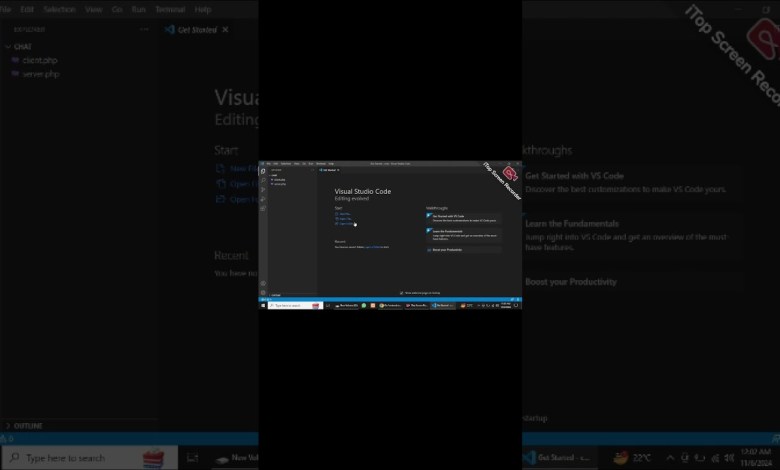Viewport: 780px width, 470px height.
Task: Click the enlarged backdrop's taskbar search box
Action: coord(90,458)
